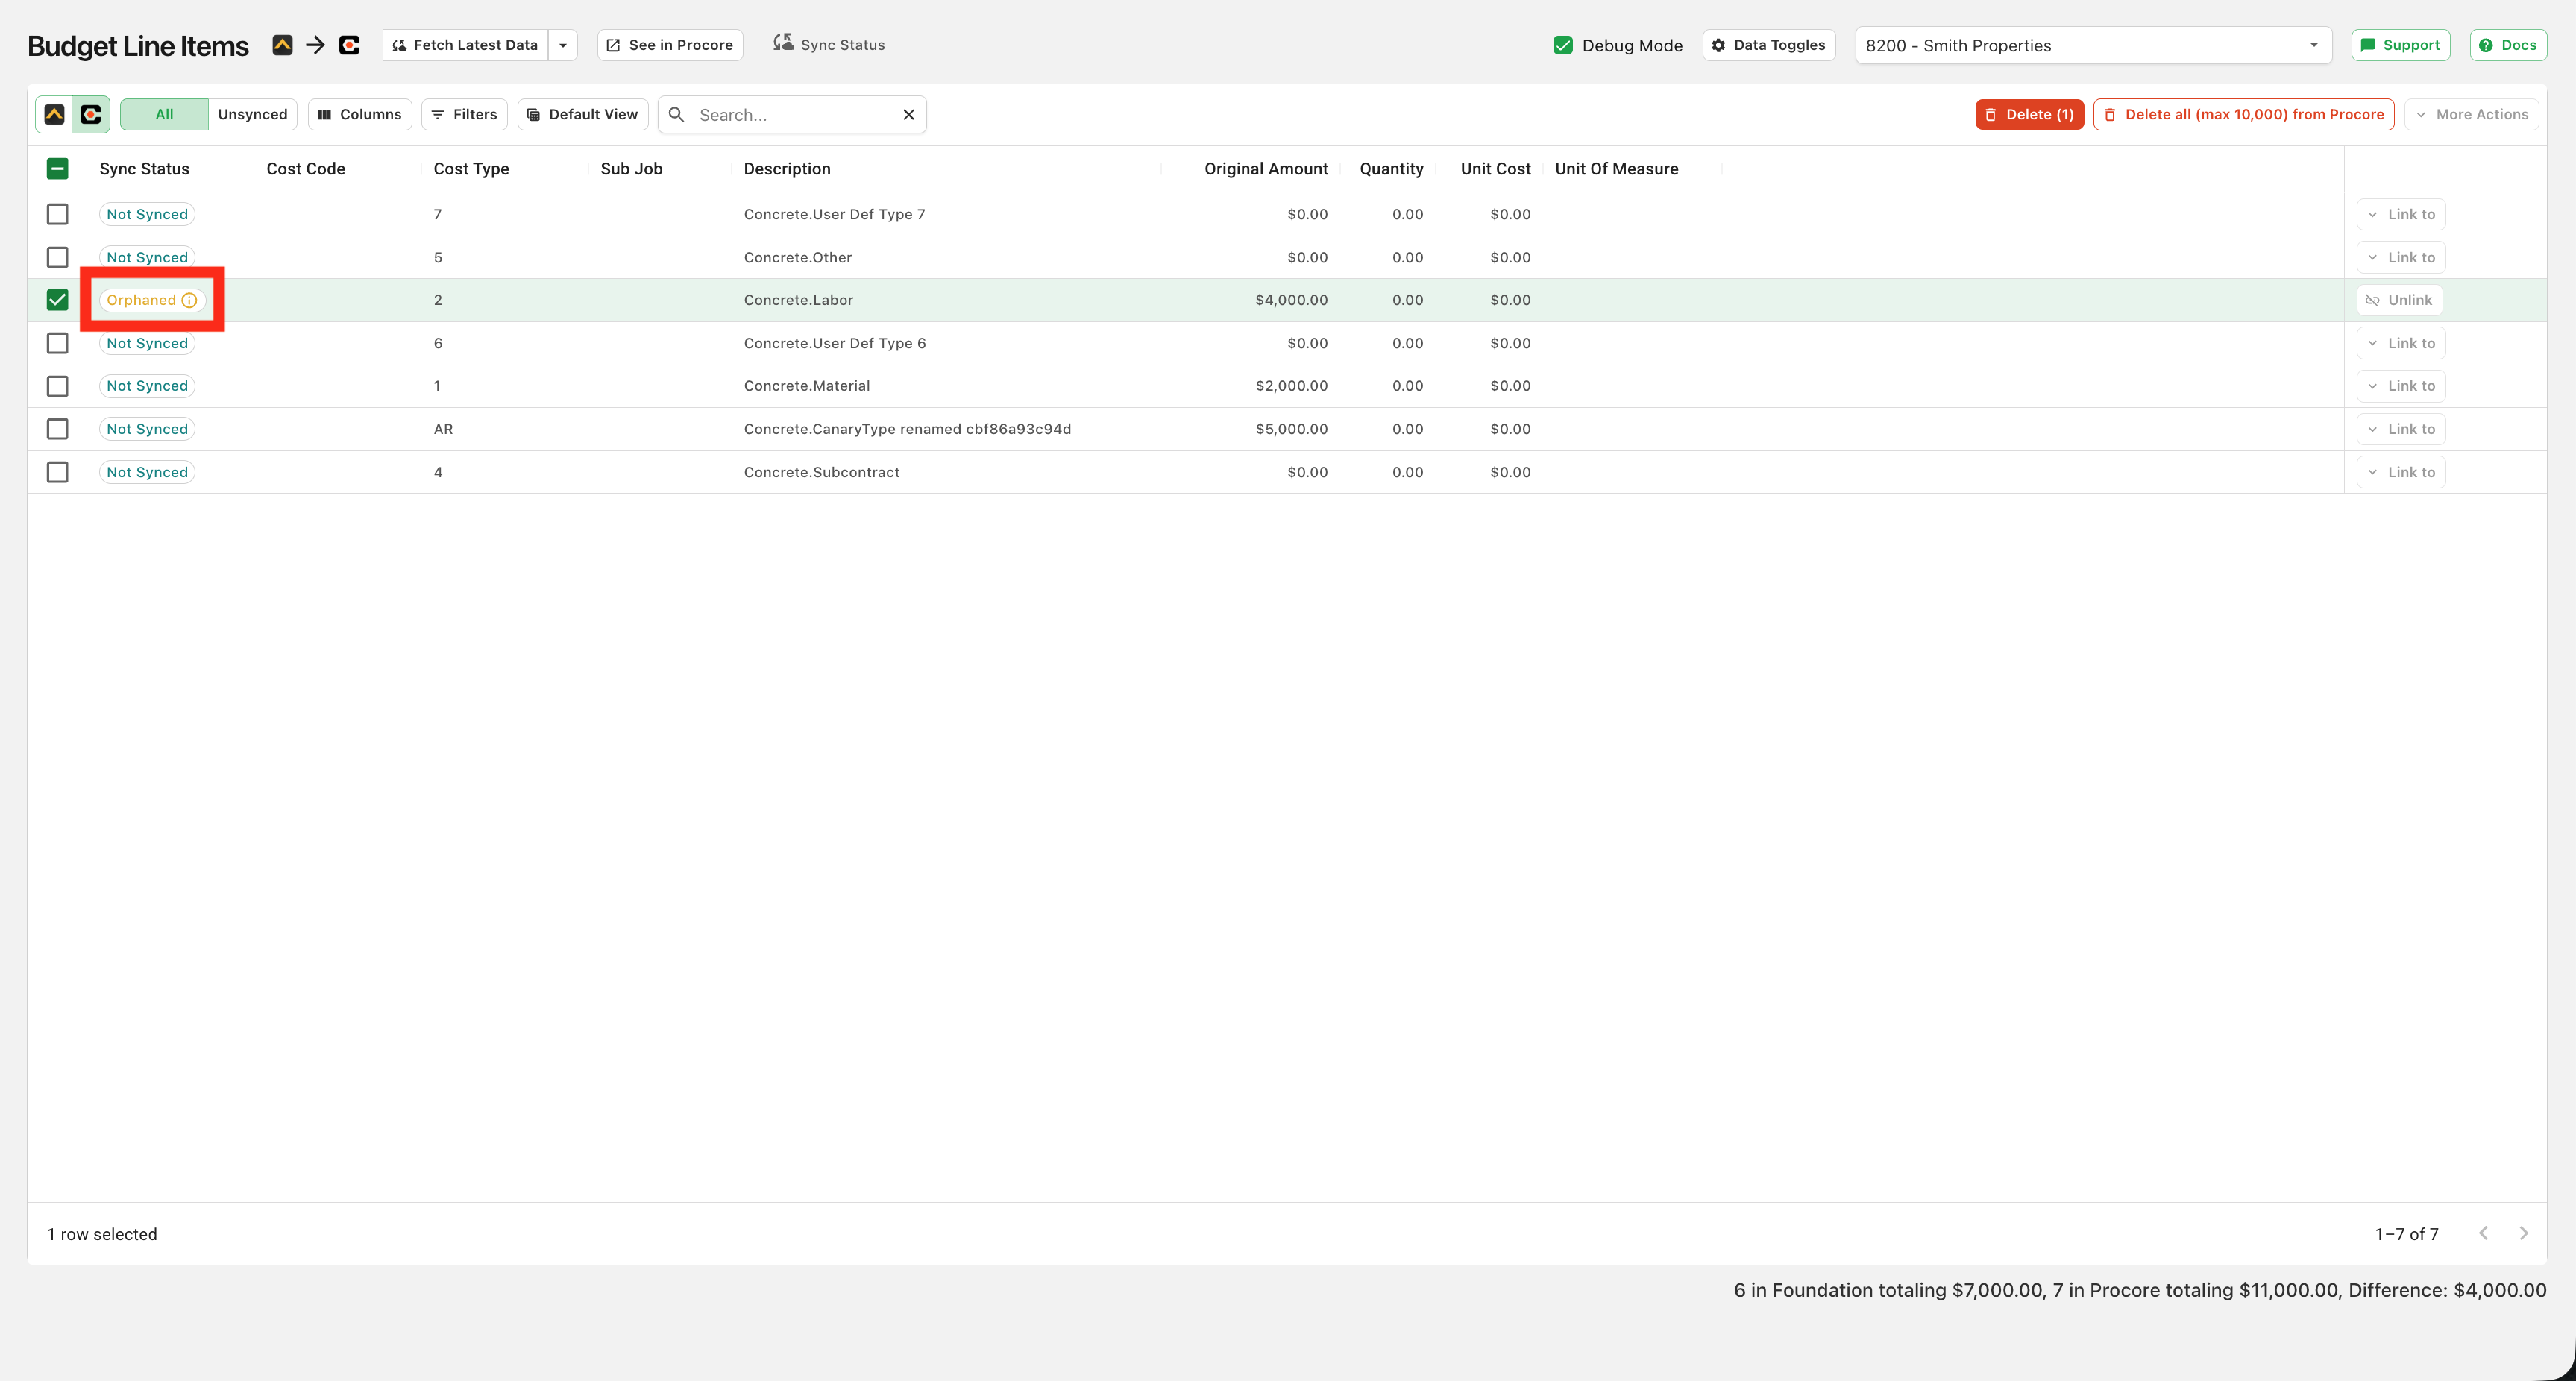The width and height of the screenshot is (2576, 1381).
Task: Open Data Toggles via the gear icon button
Action: point(1768,45)
